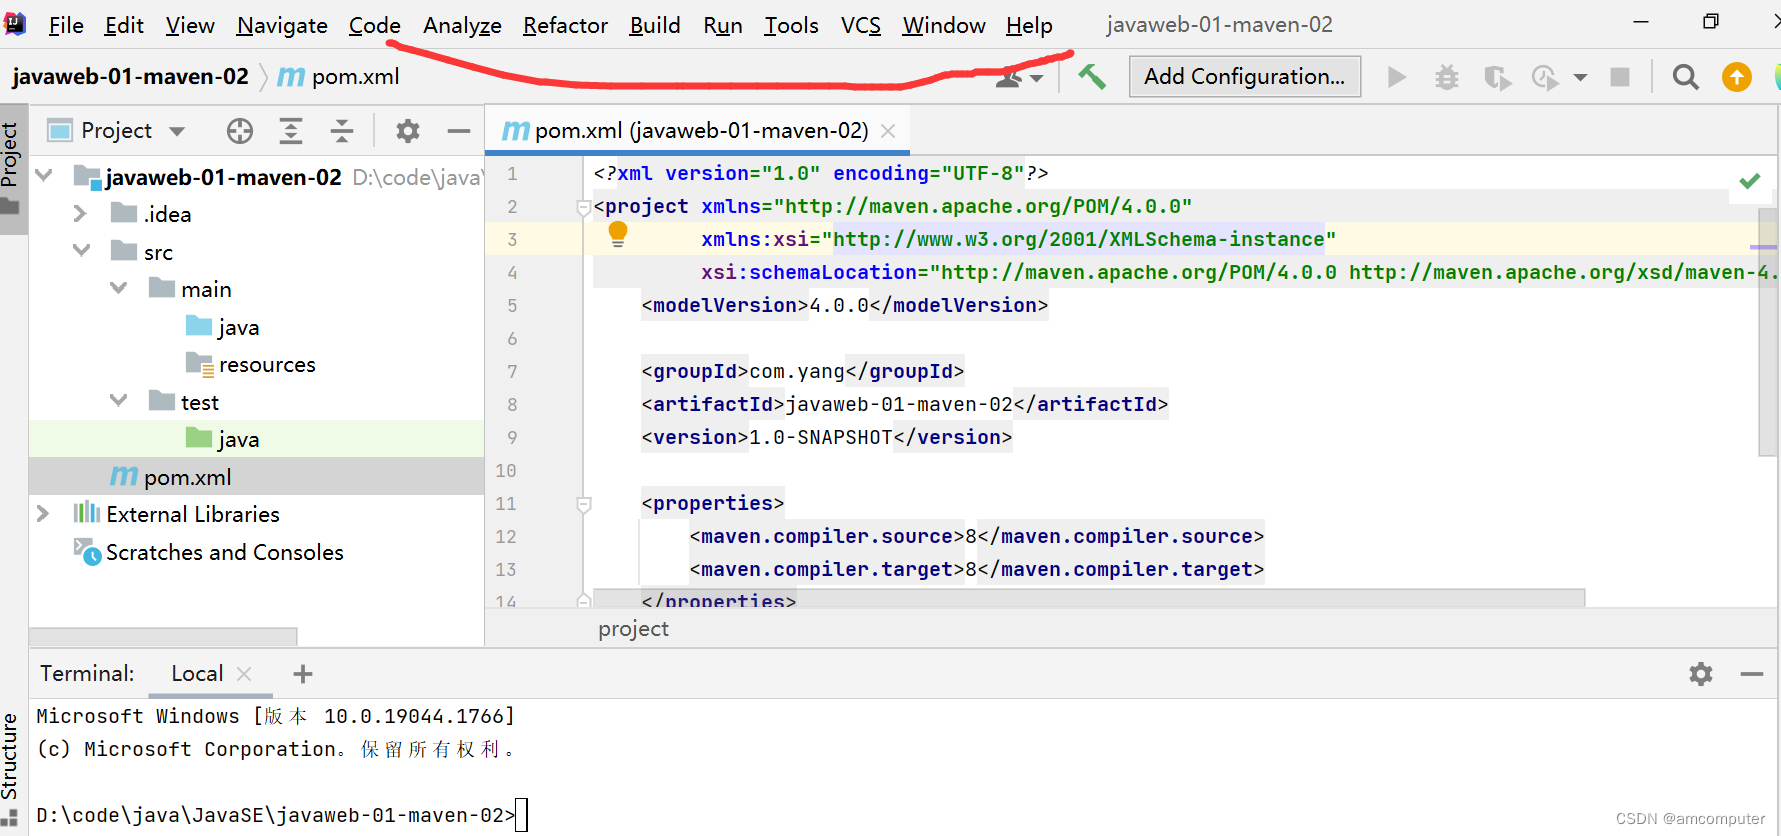The width and height of the screenshot is (1781, 836).
Task: Fold the properties tag at line 11
Action: pyautogui.click(x=584, y=504)
